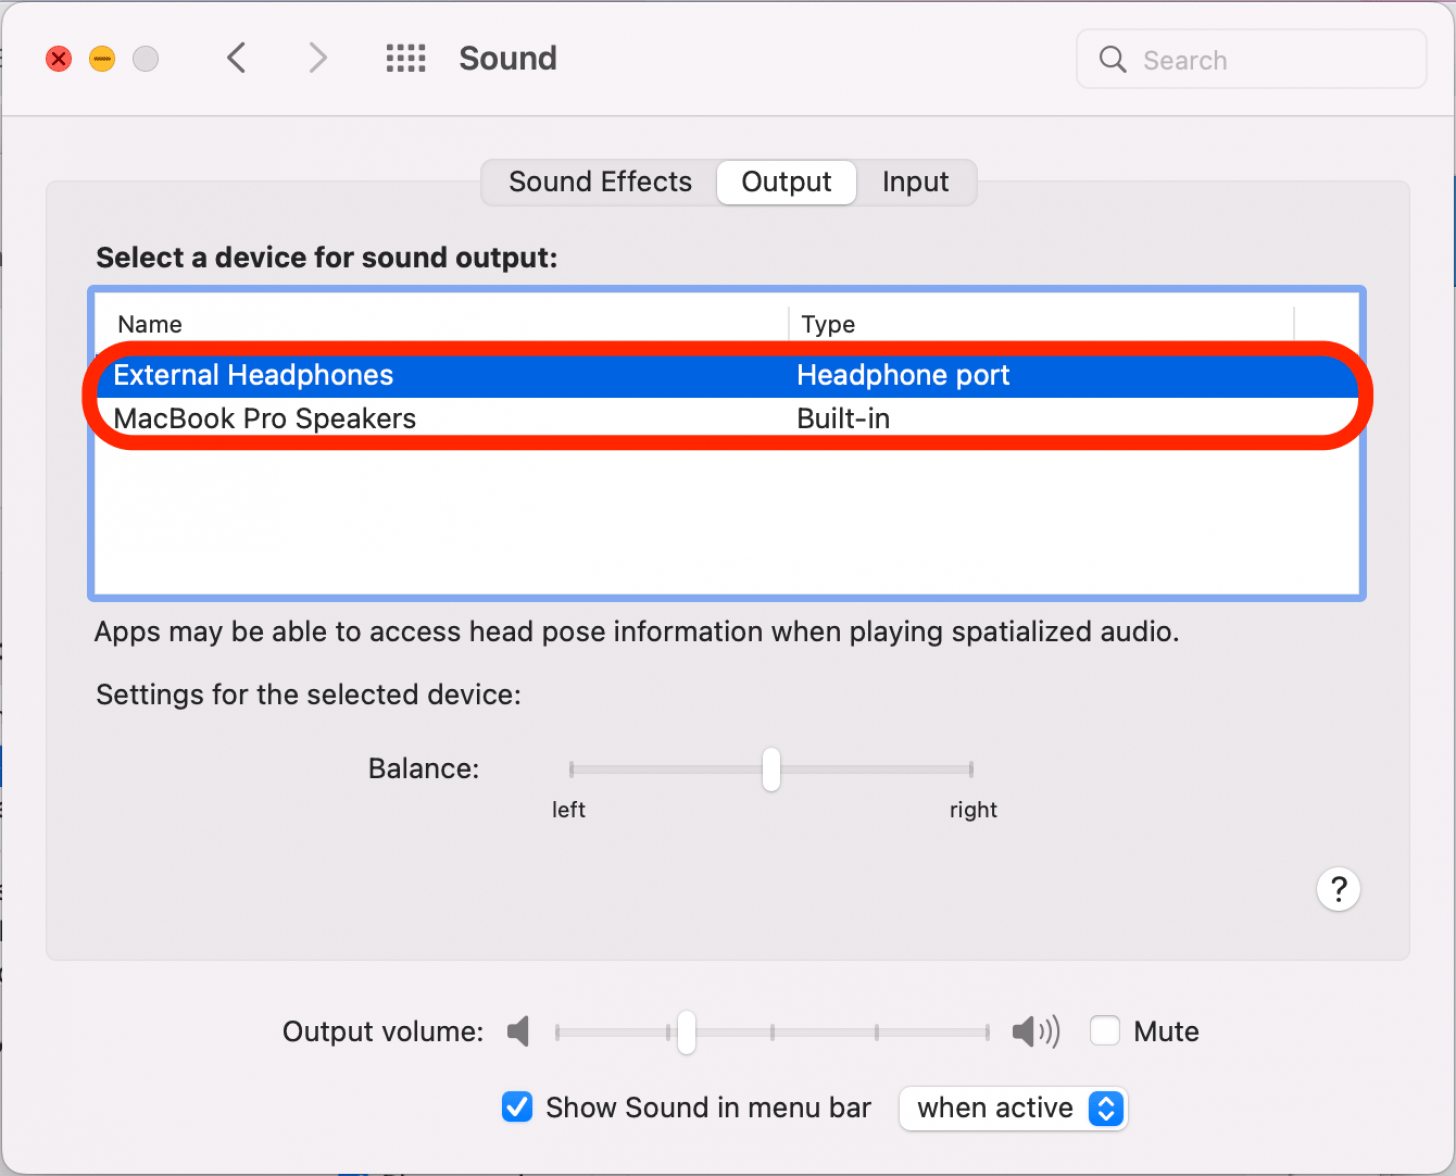Click the back navigation arrow
This screenshot has width=1456, height=1176.
click(x=236, y=58)
